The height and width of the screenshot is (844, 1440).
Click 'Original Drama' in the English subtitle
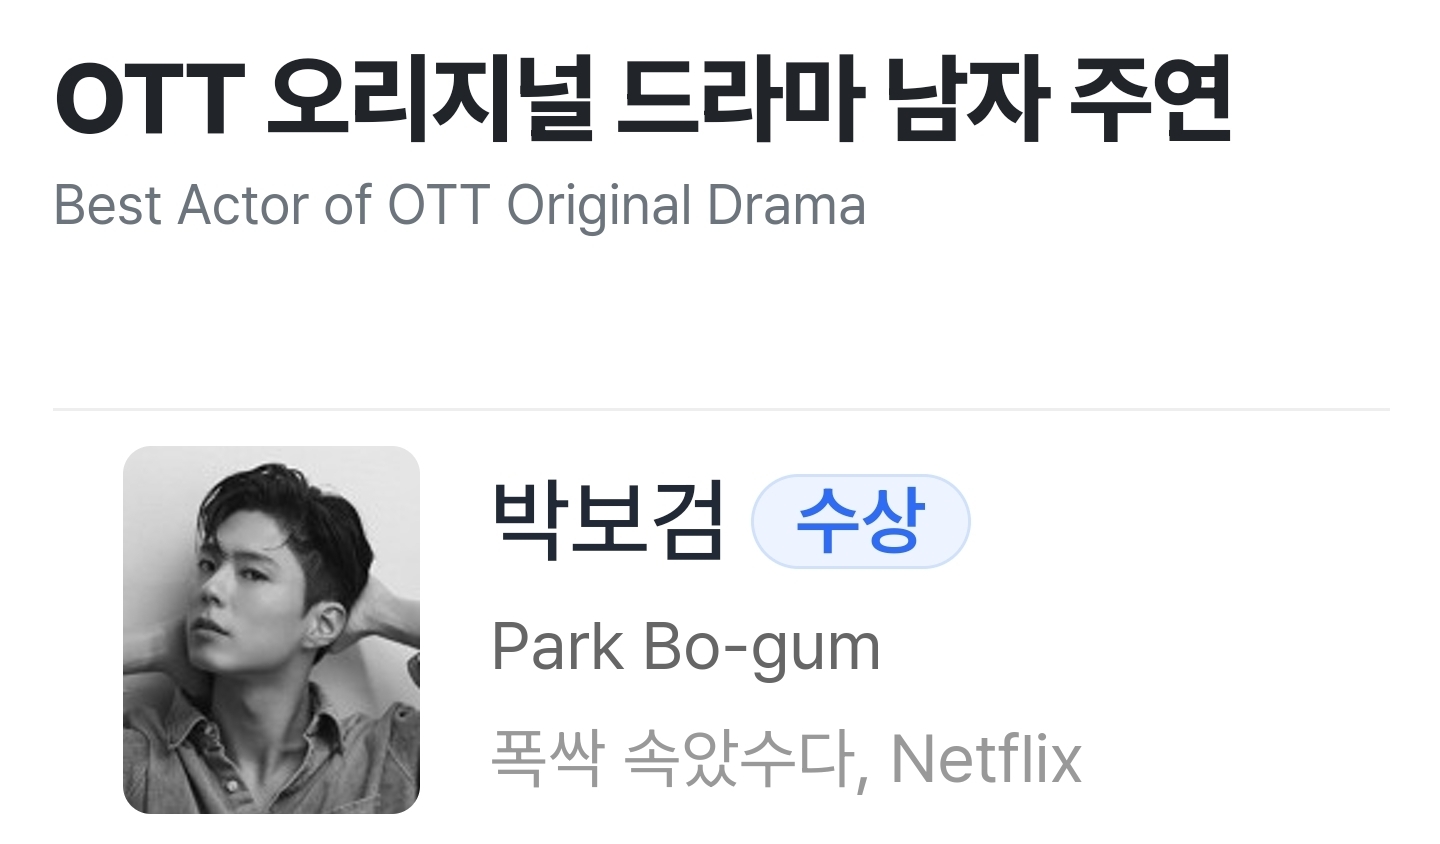point(686,205)
